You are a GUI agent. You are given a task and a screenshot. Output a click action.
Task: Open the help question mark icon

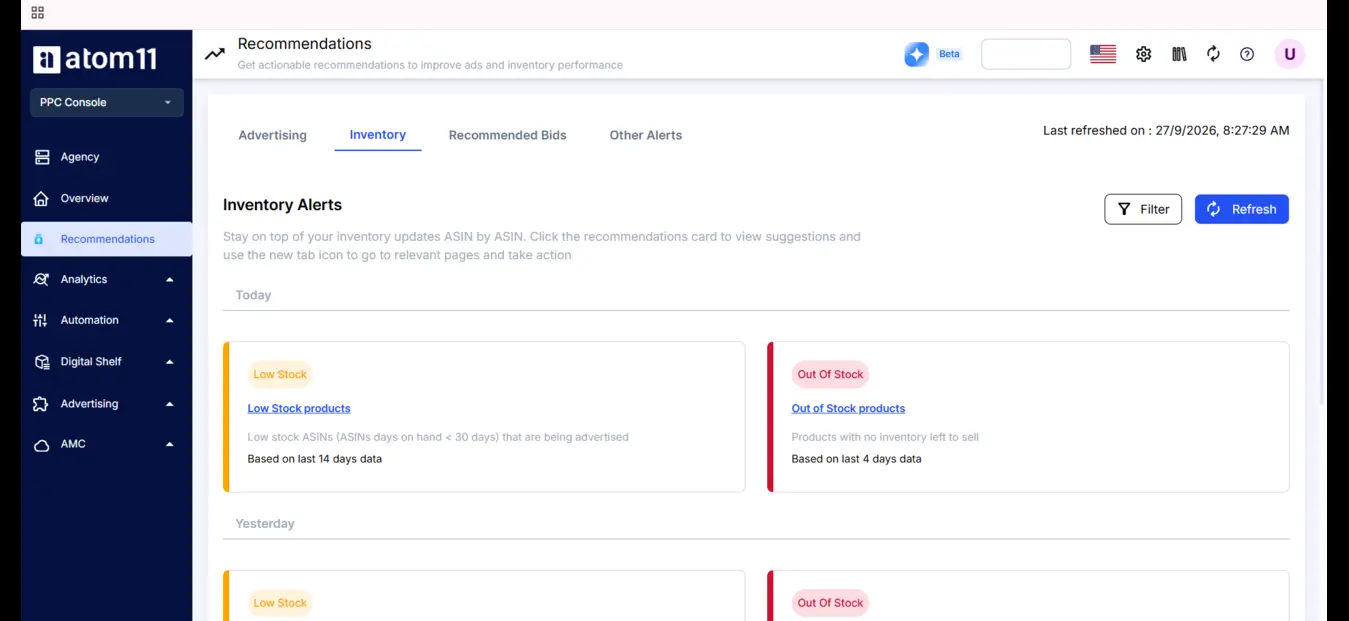coord(1247,54)
